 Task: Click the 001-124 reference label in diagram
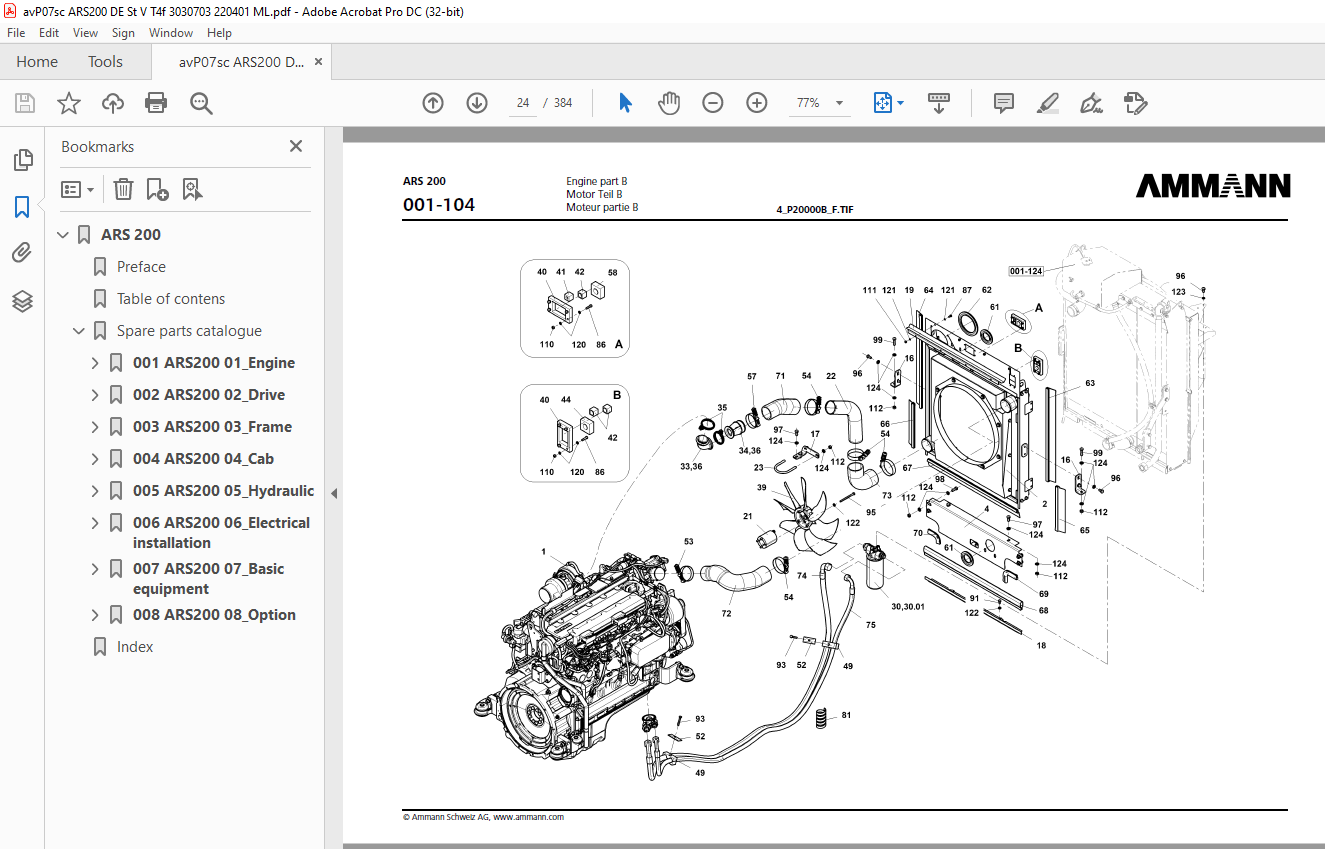[1026, 271]
